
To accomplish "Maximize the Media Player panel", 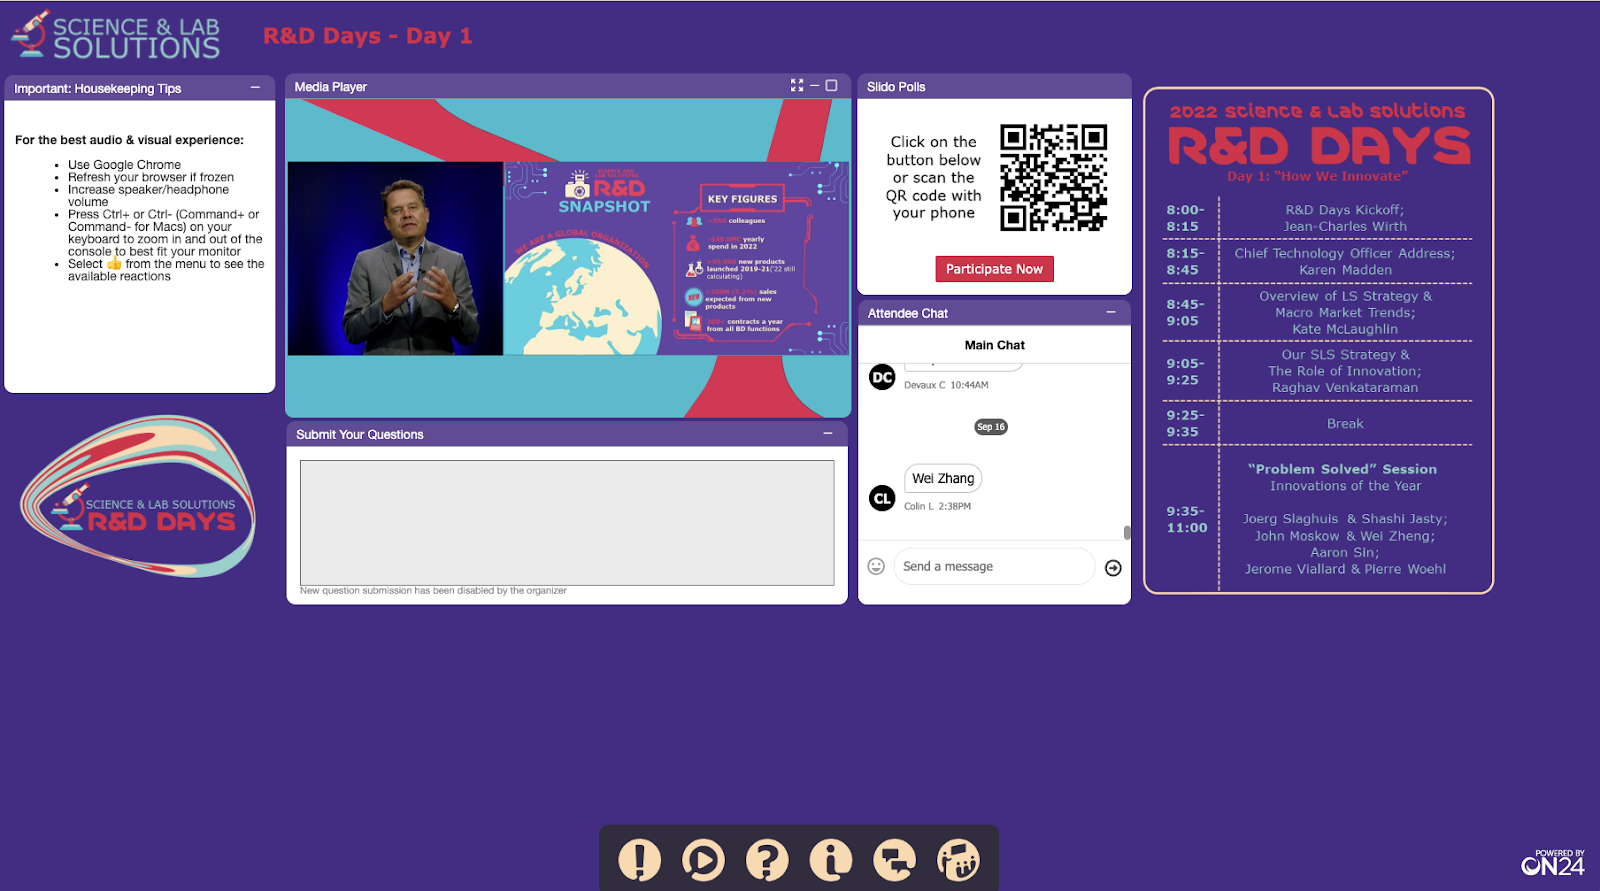I will 831,86.
